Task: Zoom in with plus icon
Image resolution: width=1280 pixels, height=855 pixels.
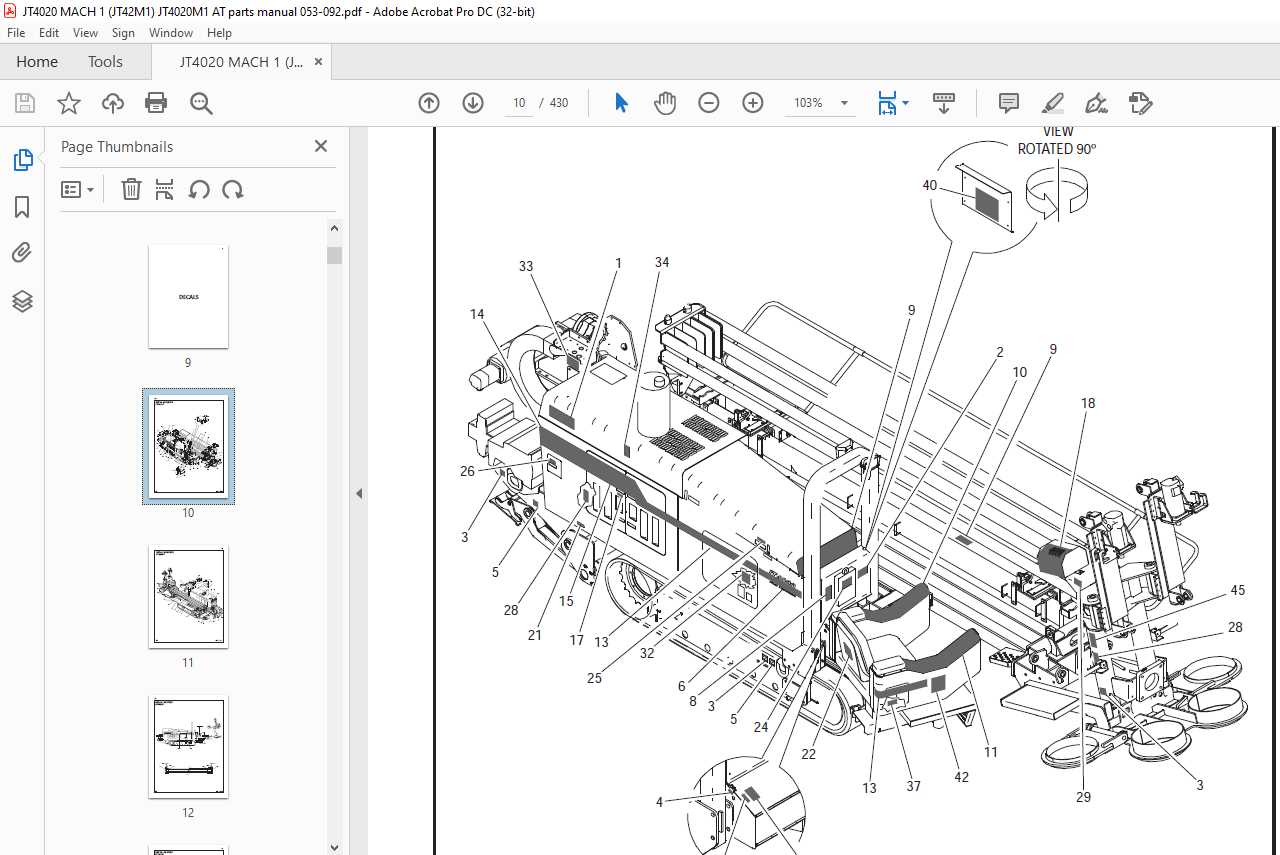Action: tap(753, 103)
